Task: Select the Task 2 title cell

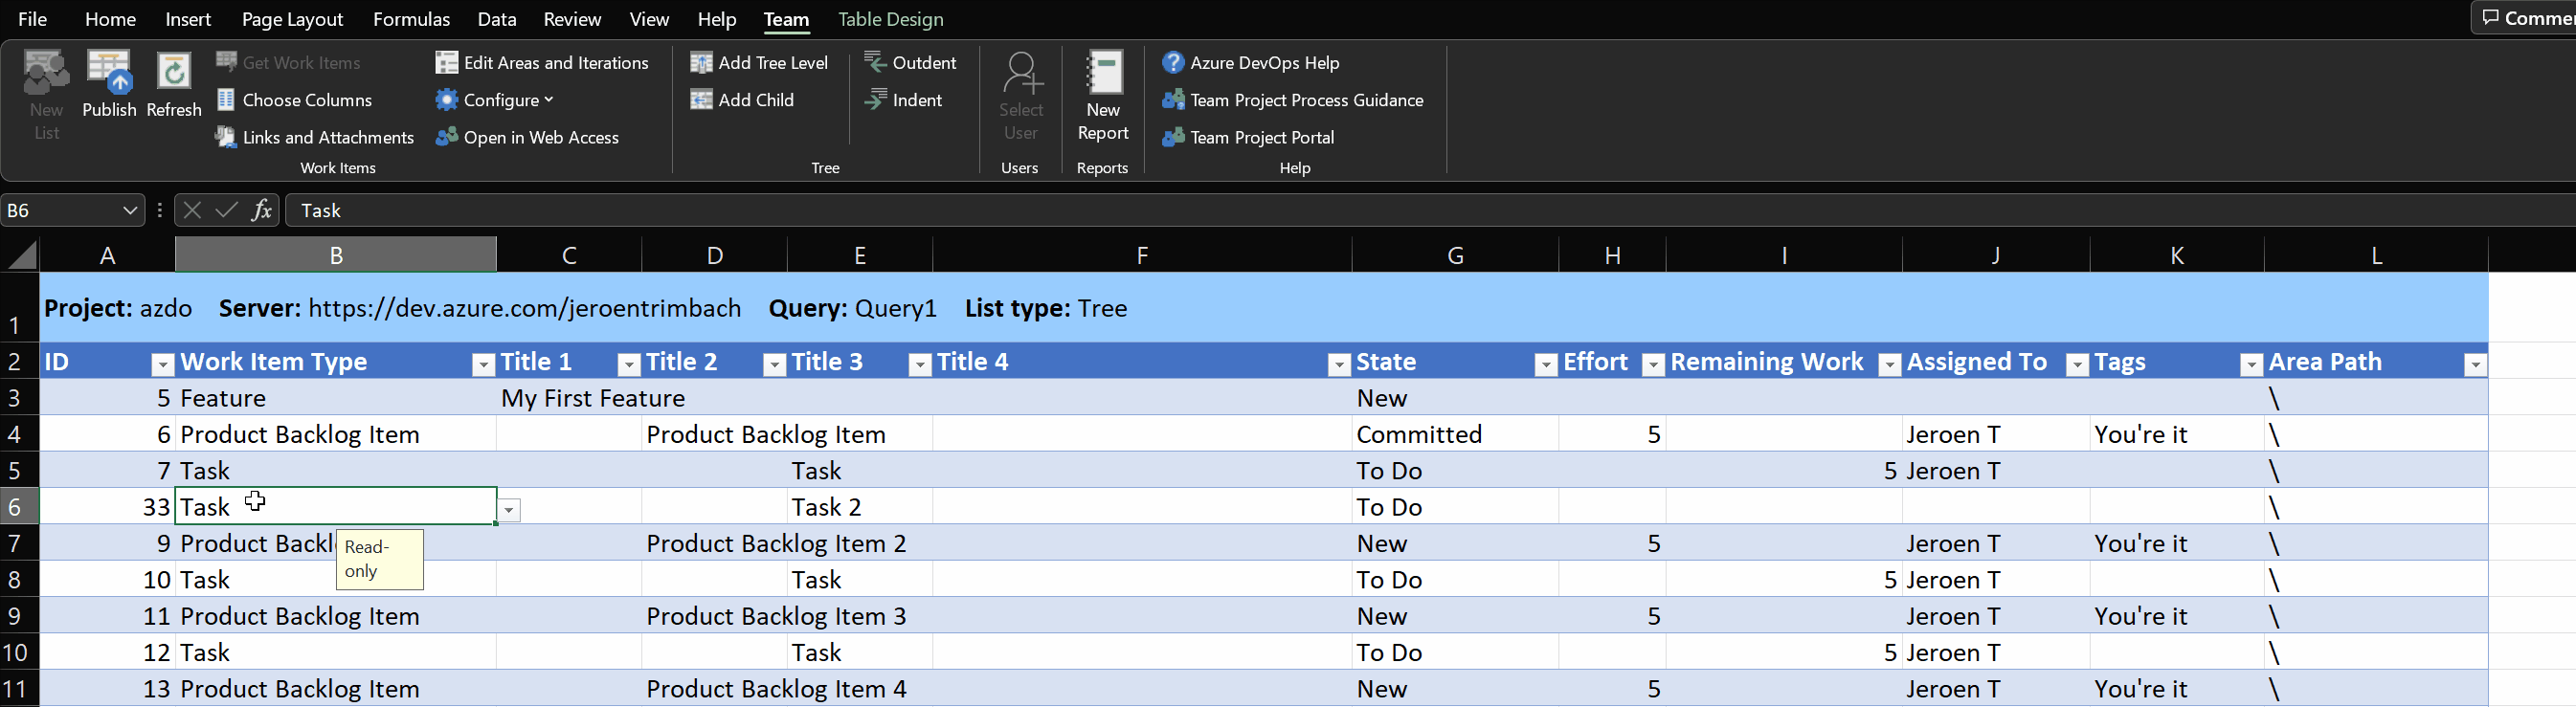Action: coord(860,507)
